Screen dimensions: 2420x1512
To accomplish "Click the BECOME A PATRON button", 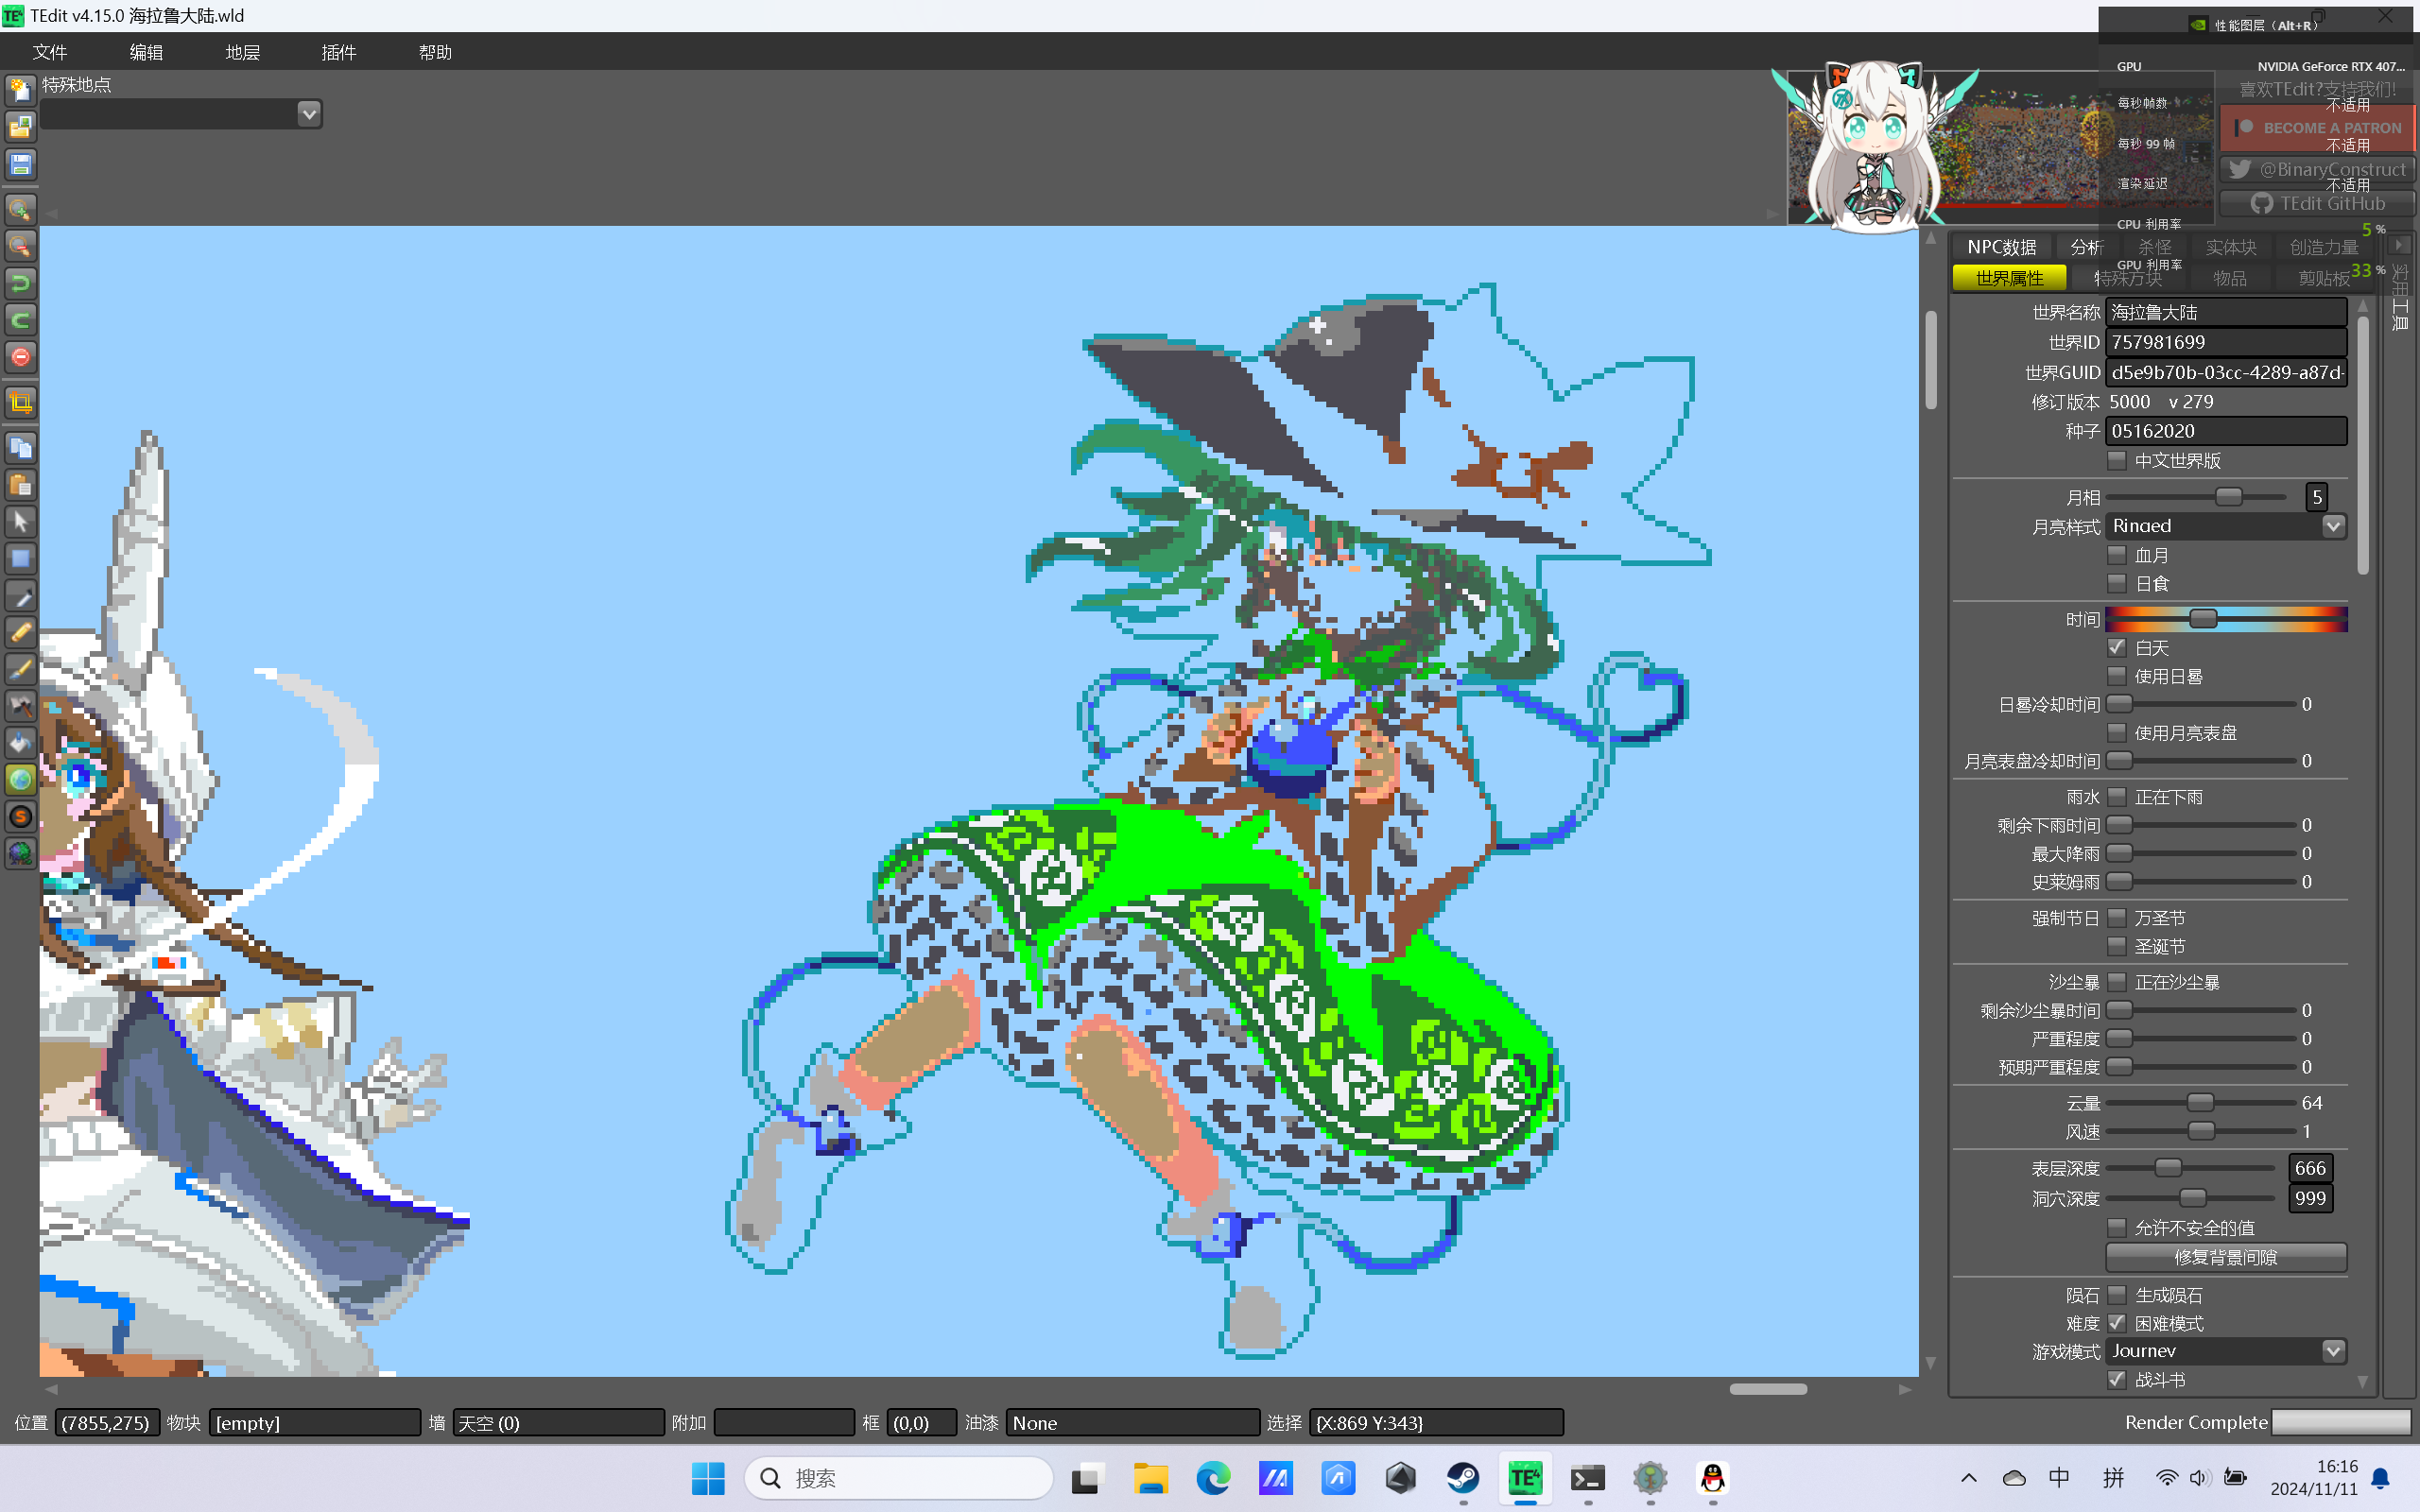I will tap(2317, 128).
